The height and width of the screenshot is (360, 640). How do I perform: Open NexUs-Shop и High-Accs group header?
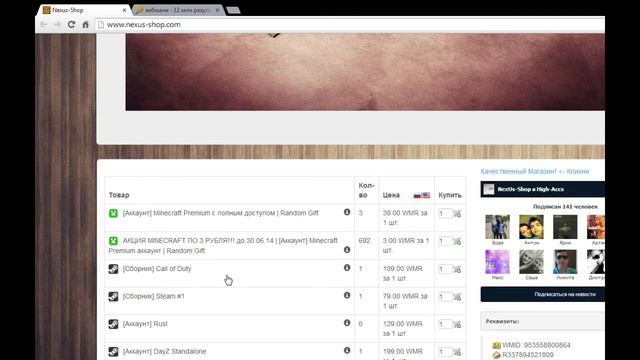click(x=531, y=189)
